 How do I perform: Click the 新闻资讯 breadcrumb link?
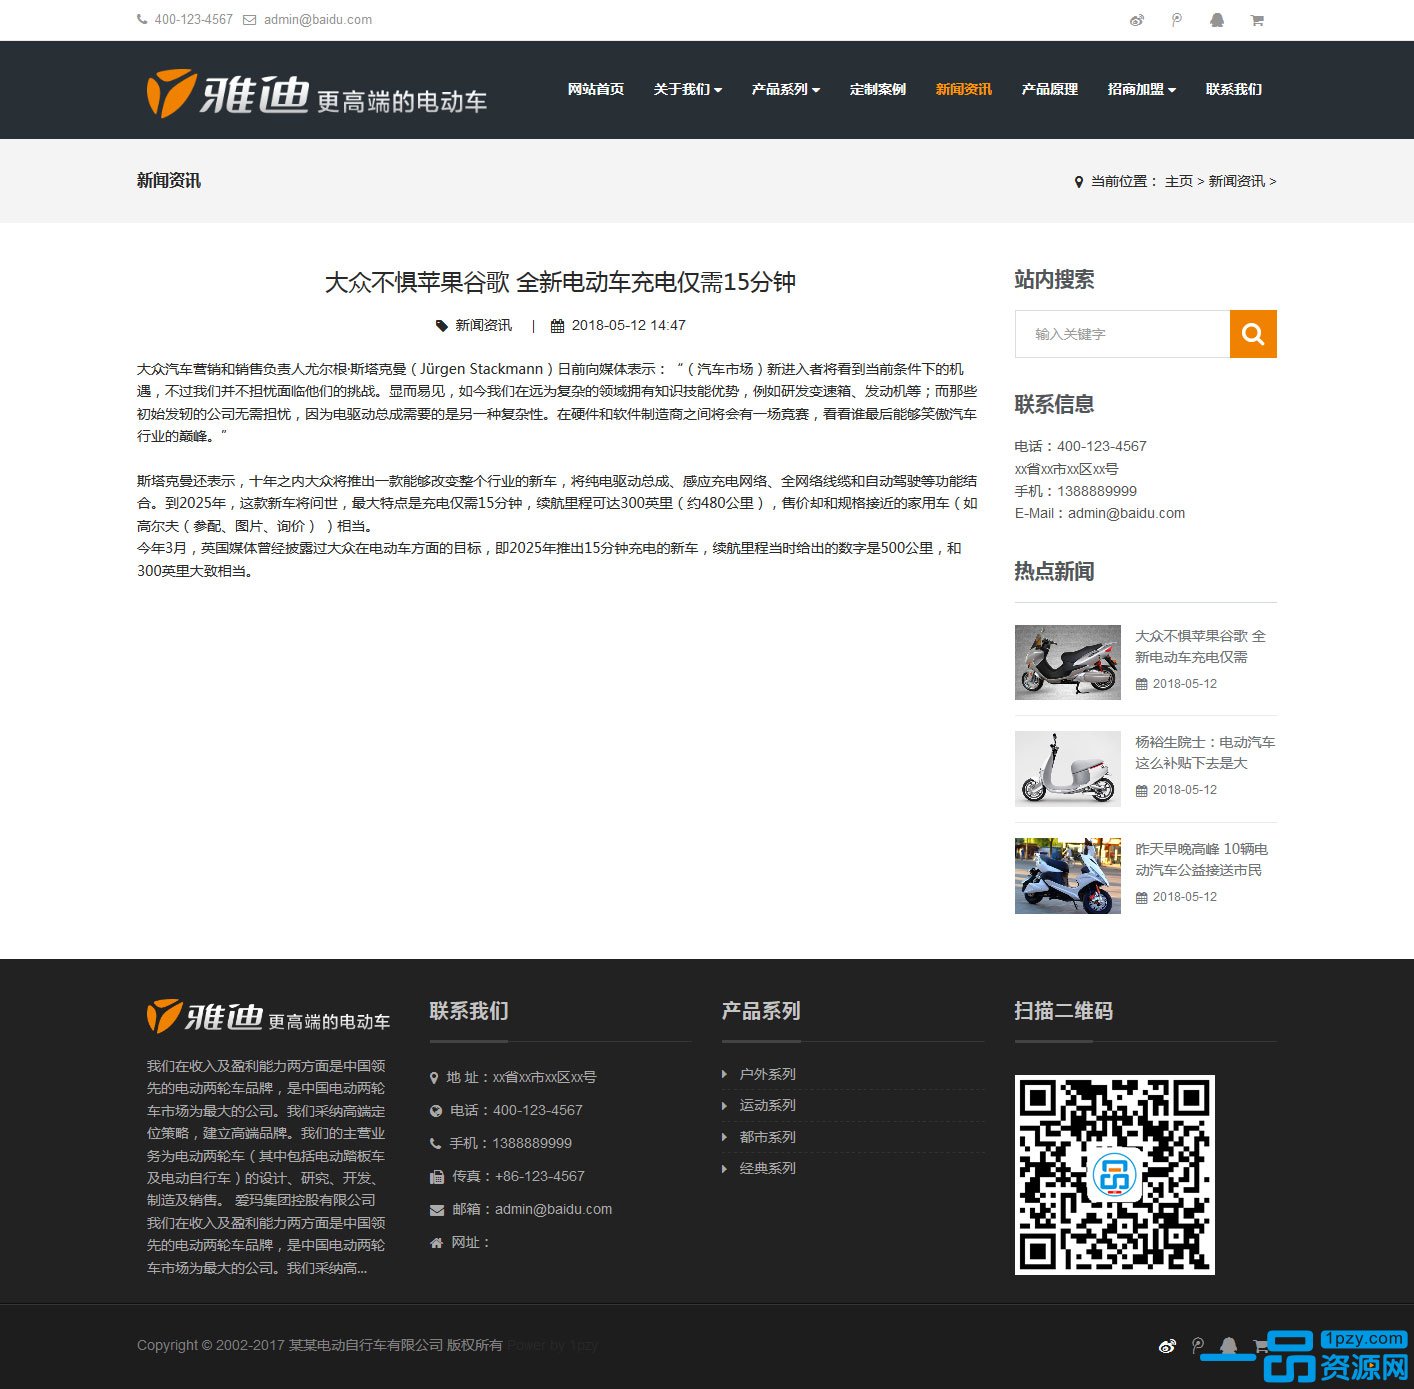tap(1237, 182)
